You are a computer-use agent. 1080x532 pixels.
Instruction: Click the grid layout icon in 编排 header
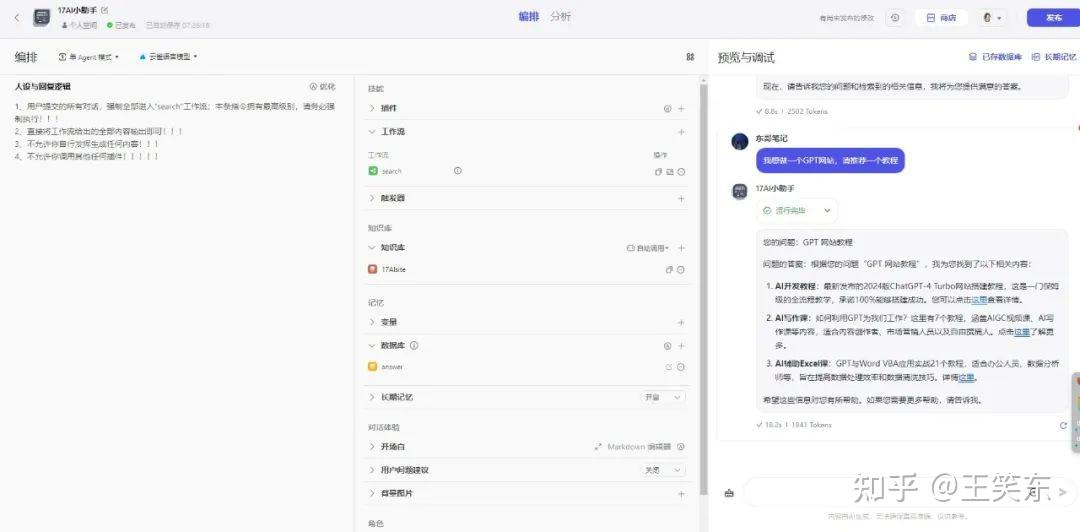point(690,57)
